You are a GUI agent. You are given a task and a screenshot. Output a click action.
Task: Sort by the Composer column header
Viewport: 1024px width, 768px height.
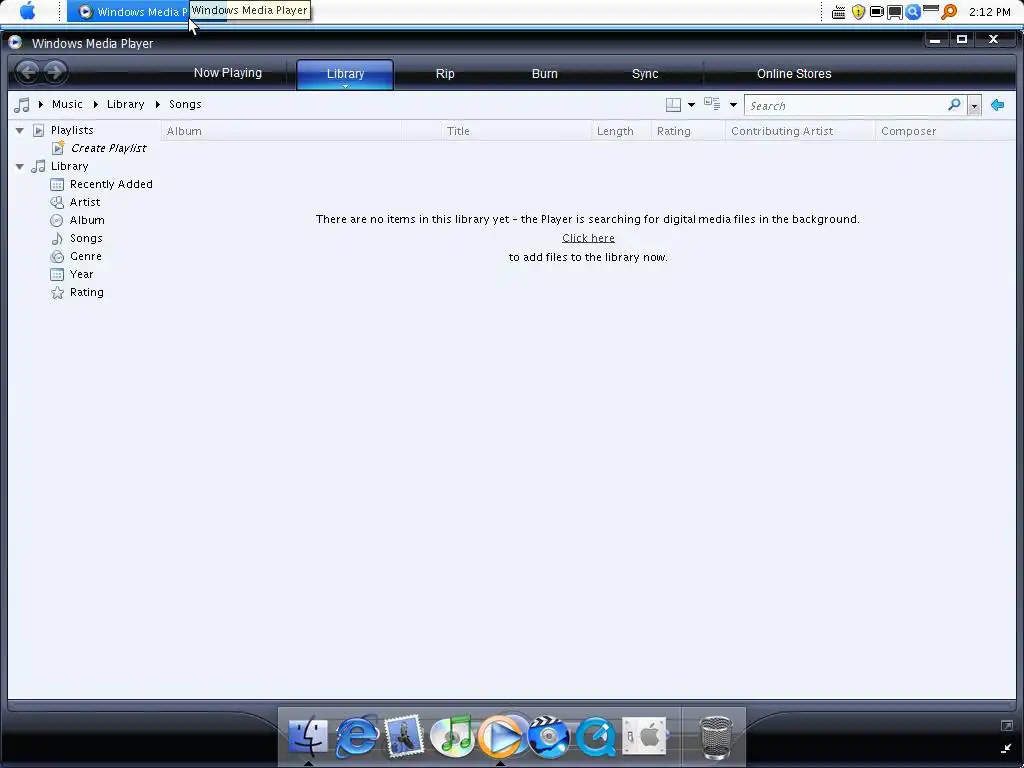pyautogui.click(x=945, y=131)
